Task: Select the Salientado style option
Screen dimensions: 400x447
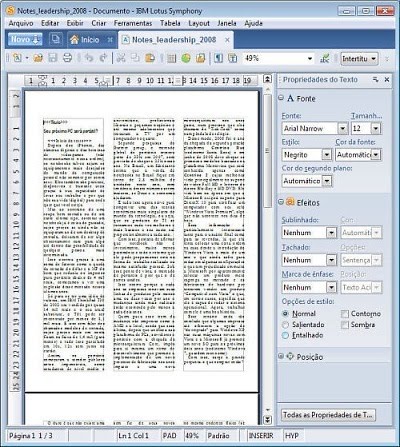Action: (285, 325)
